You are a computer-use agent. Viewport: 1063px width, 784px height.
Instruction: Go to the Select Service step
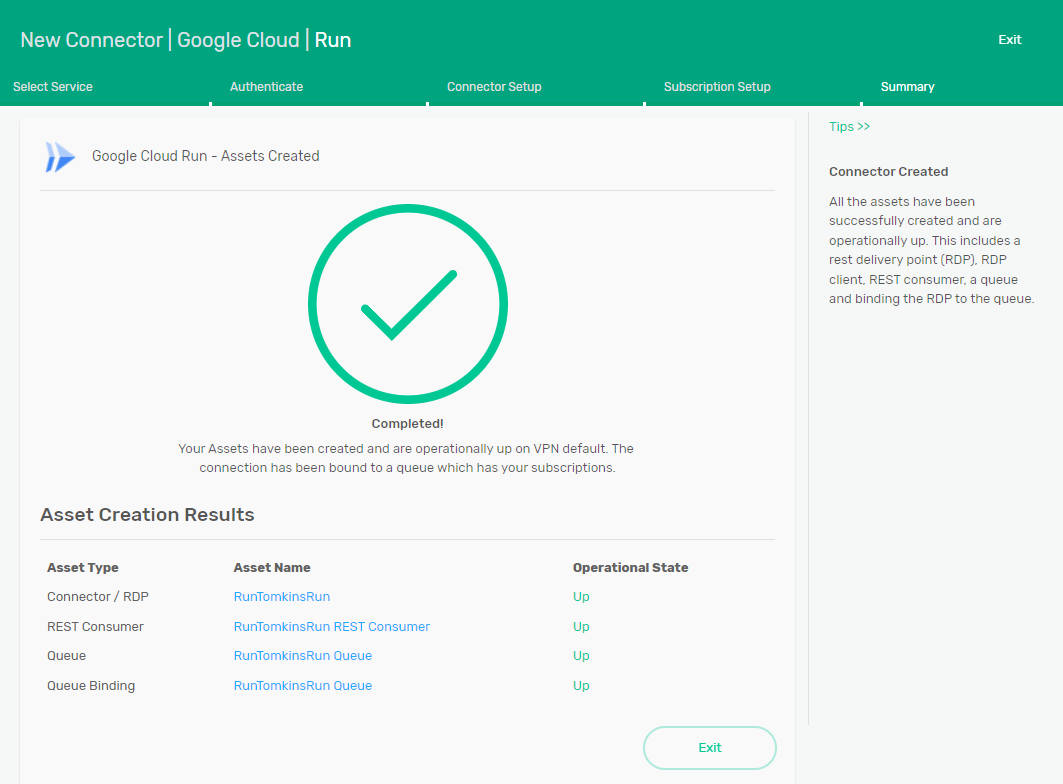[53, 87]
